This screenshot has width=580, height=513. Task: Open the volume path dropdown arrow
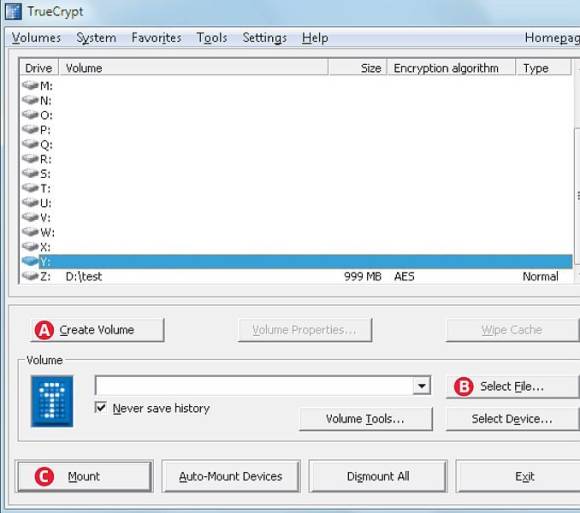[x=421, y=386]
